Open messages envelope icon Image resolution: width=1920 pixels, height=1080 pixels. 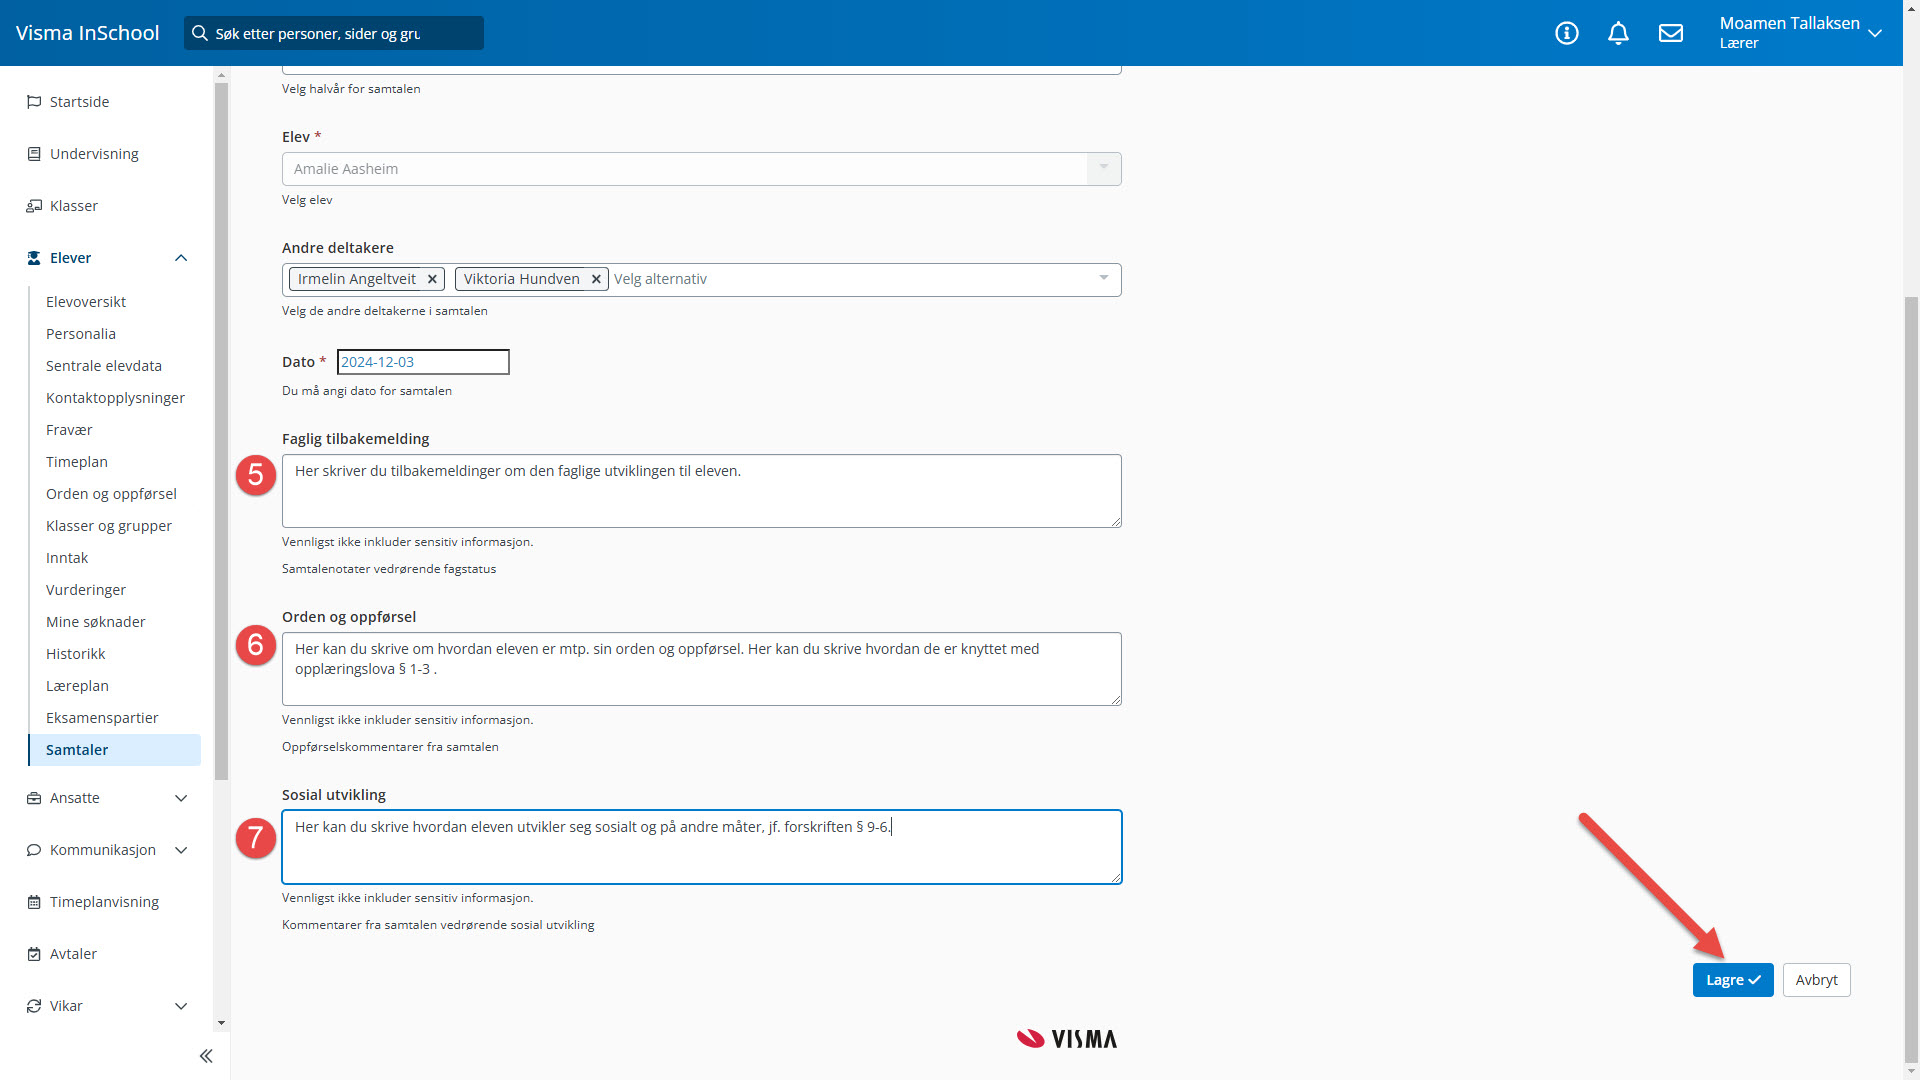(x=1670, y=33)
